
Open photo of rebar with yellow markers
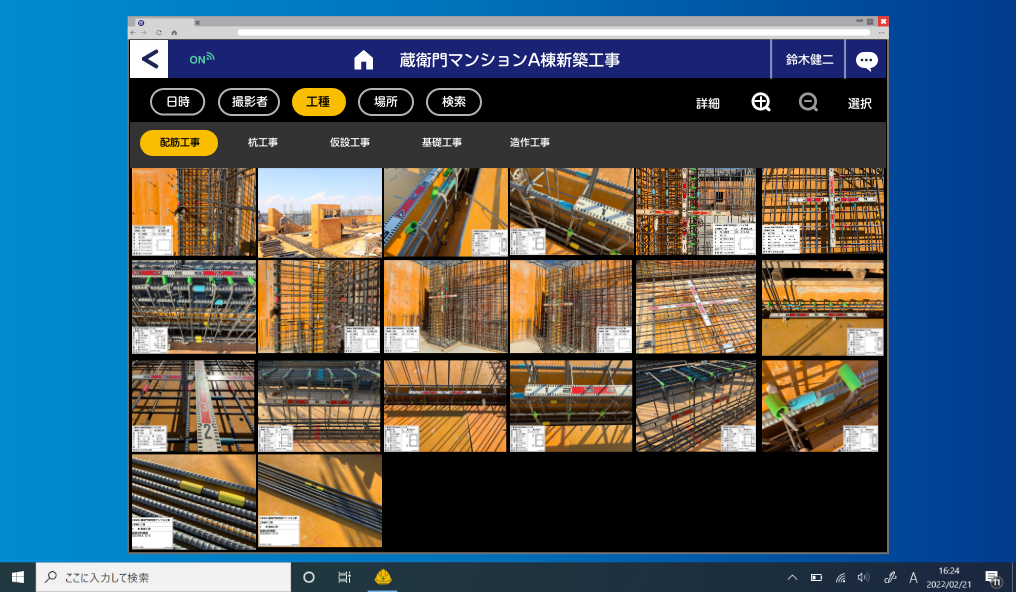pos(194,501)
